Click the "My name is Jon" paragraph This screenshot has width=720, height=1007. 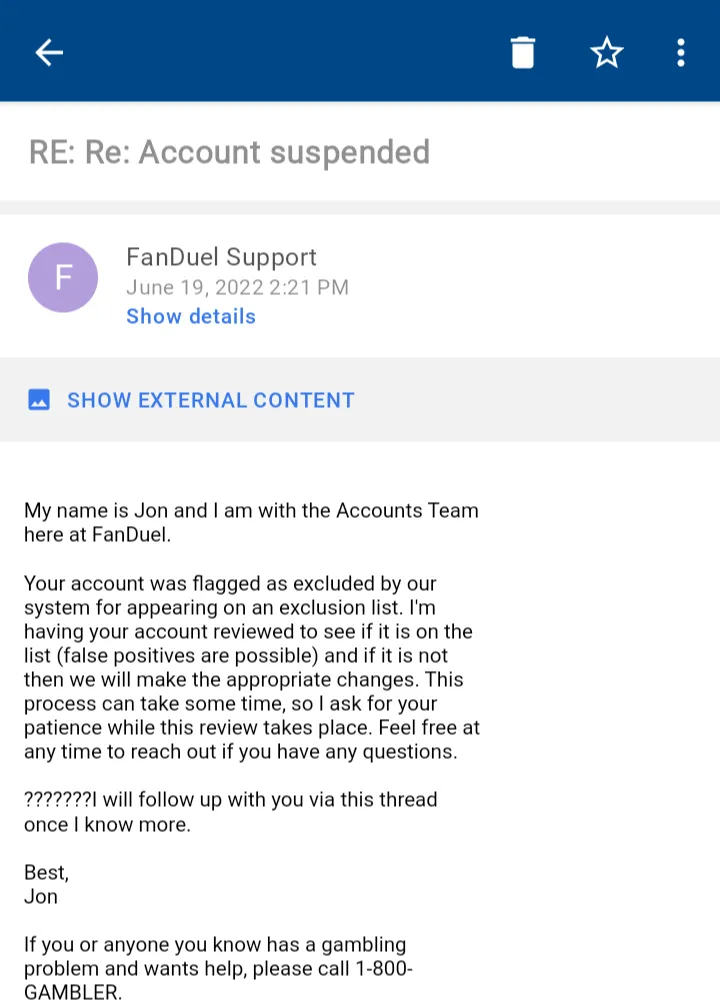(x=251, y=522)
